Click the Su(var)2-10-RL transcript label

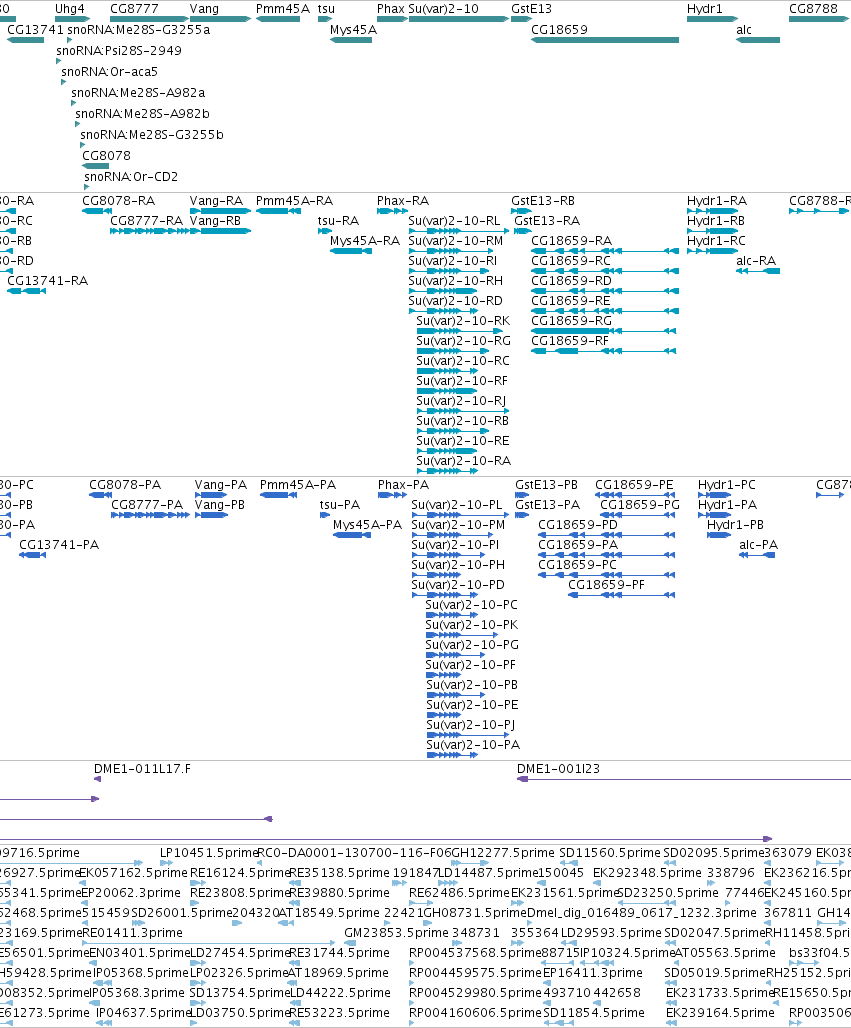[x=454, y=221]
